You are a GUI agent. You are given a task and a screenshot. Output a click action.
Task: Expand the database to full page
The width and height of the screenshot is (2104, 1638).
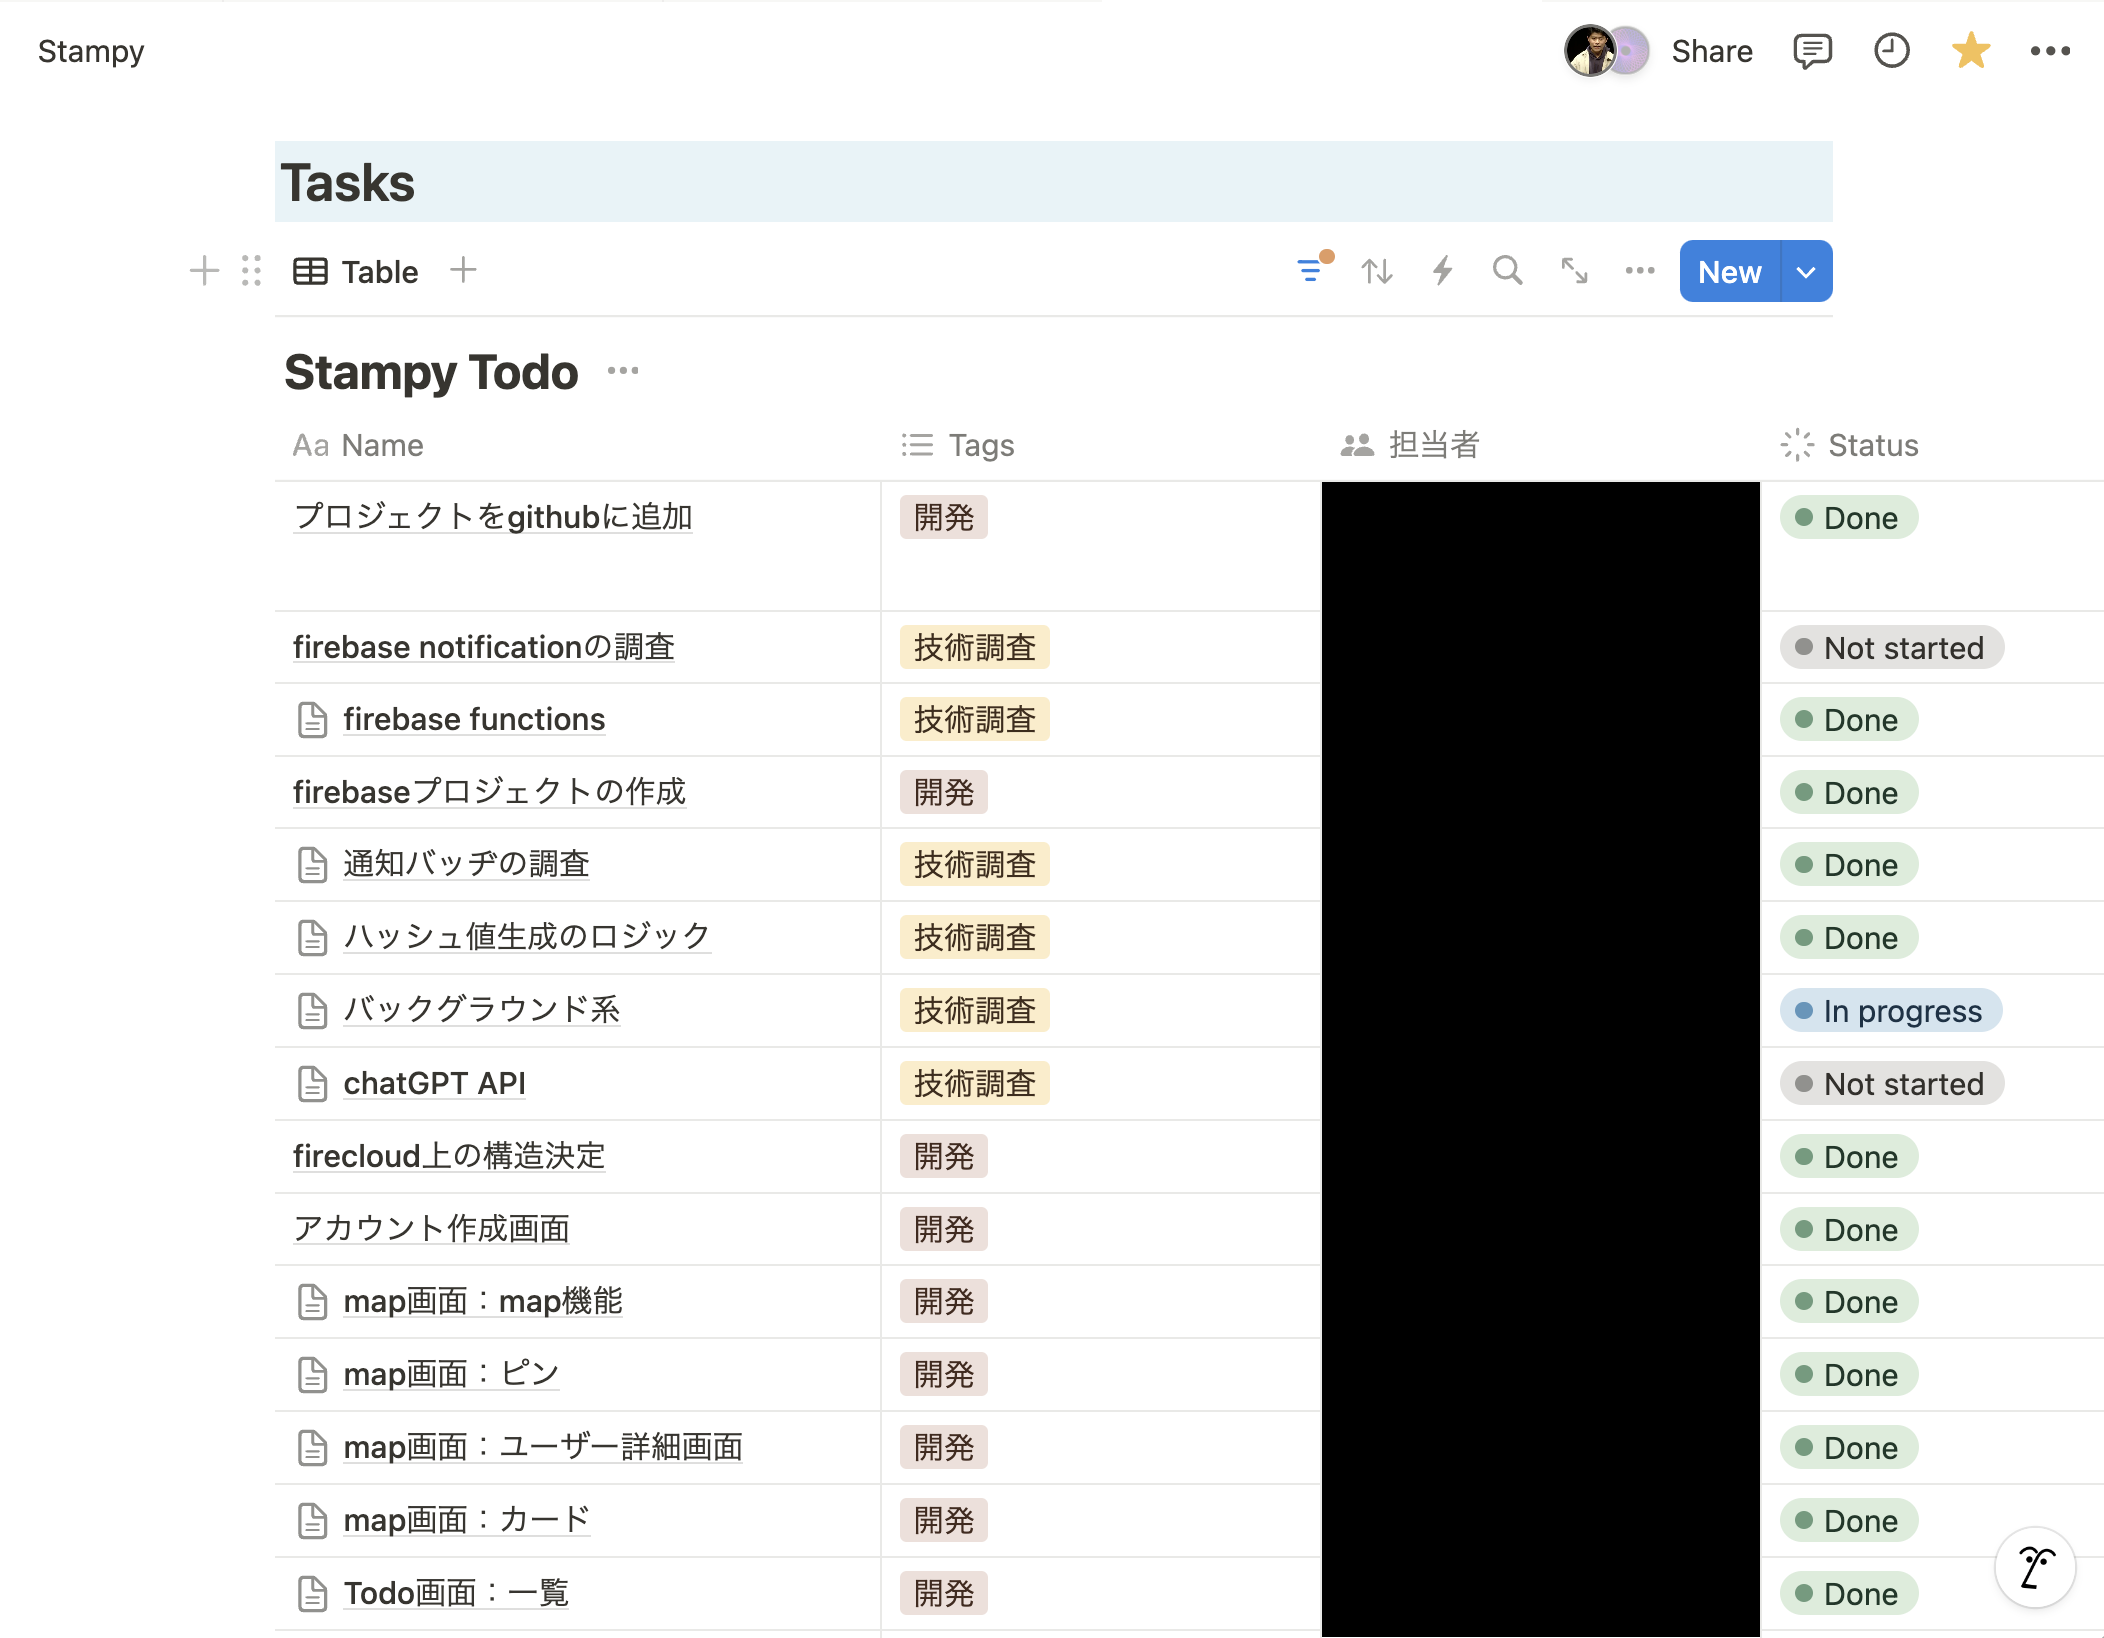[1573, 270]
